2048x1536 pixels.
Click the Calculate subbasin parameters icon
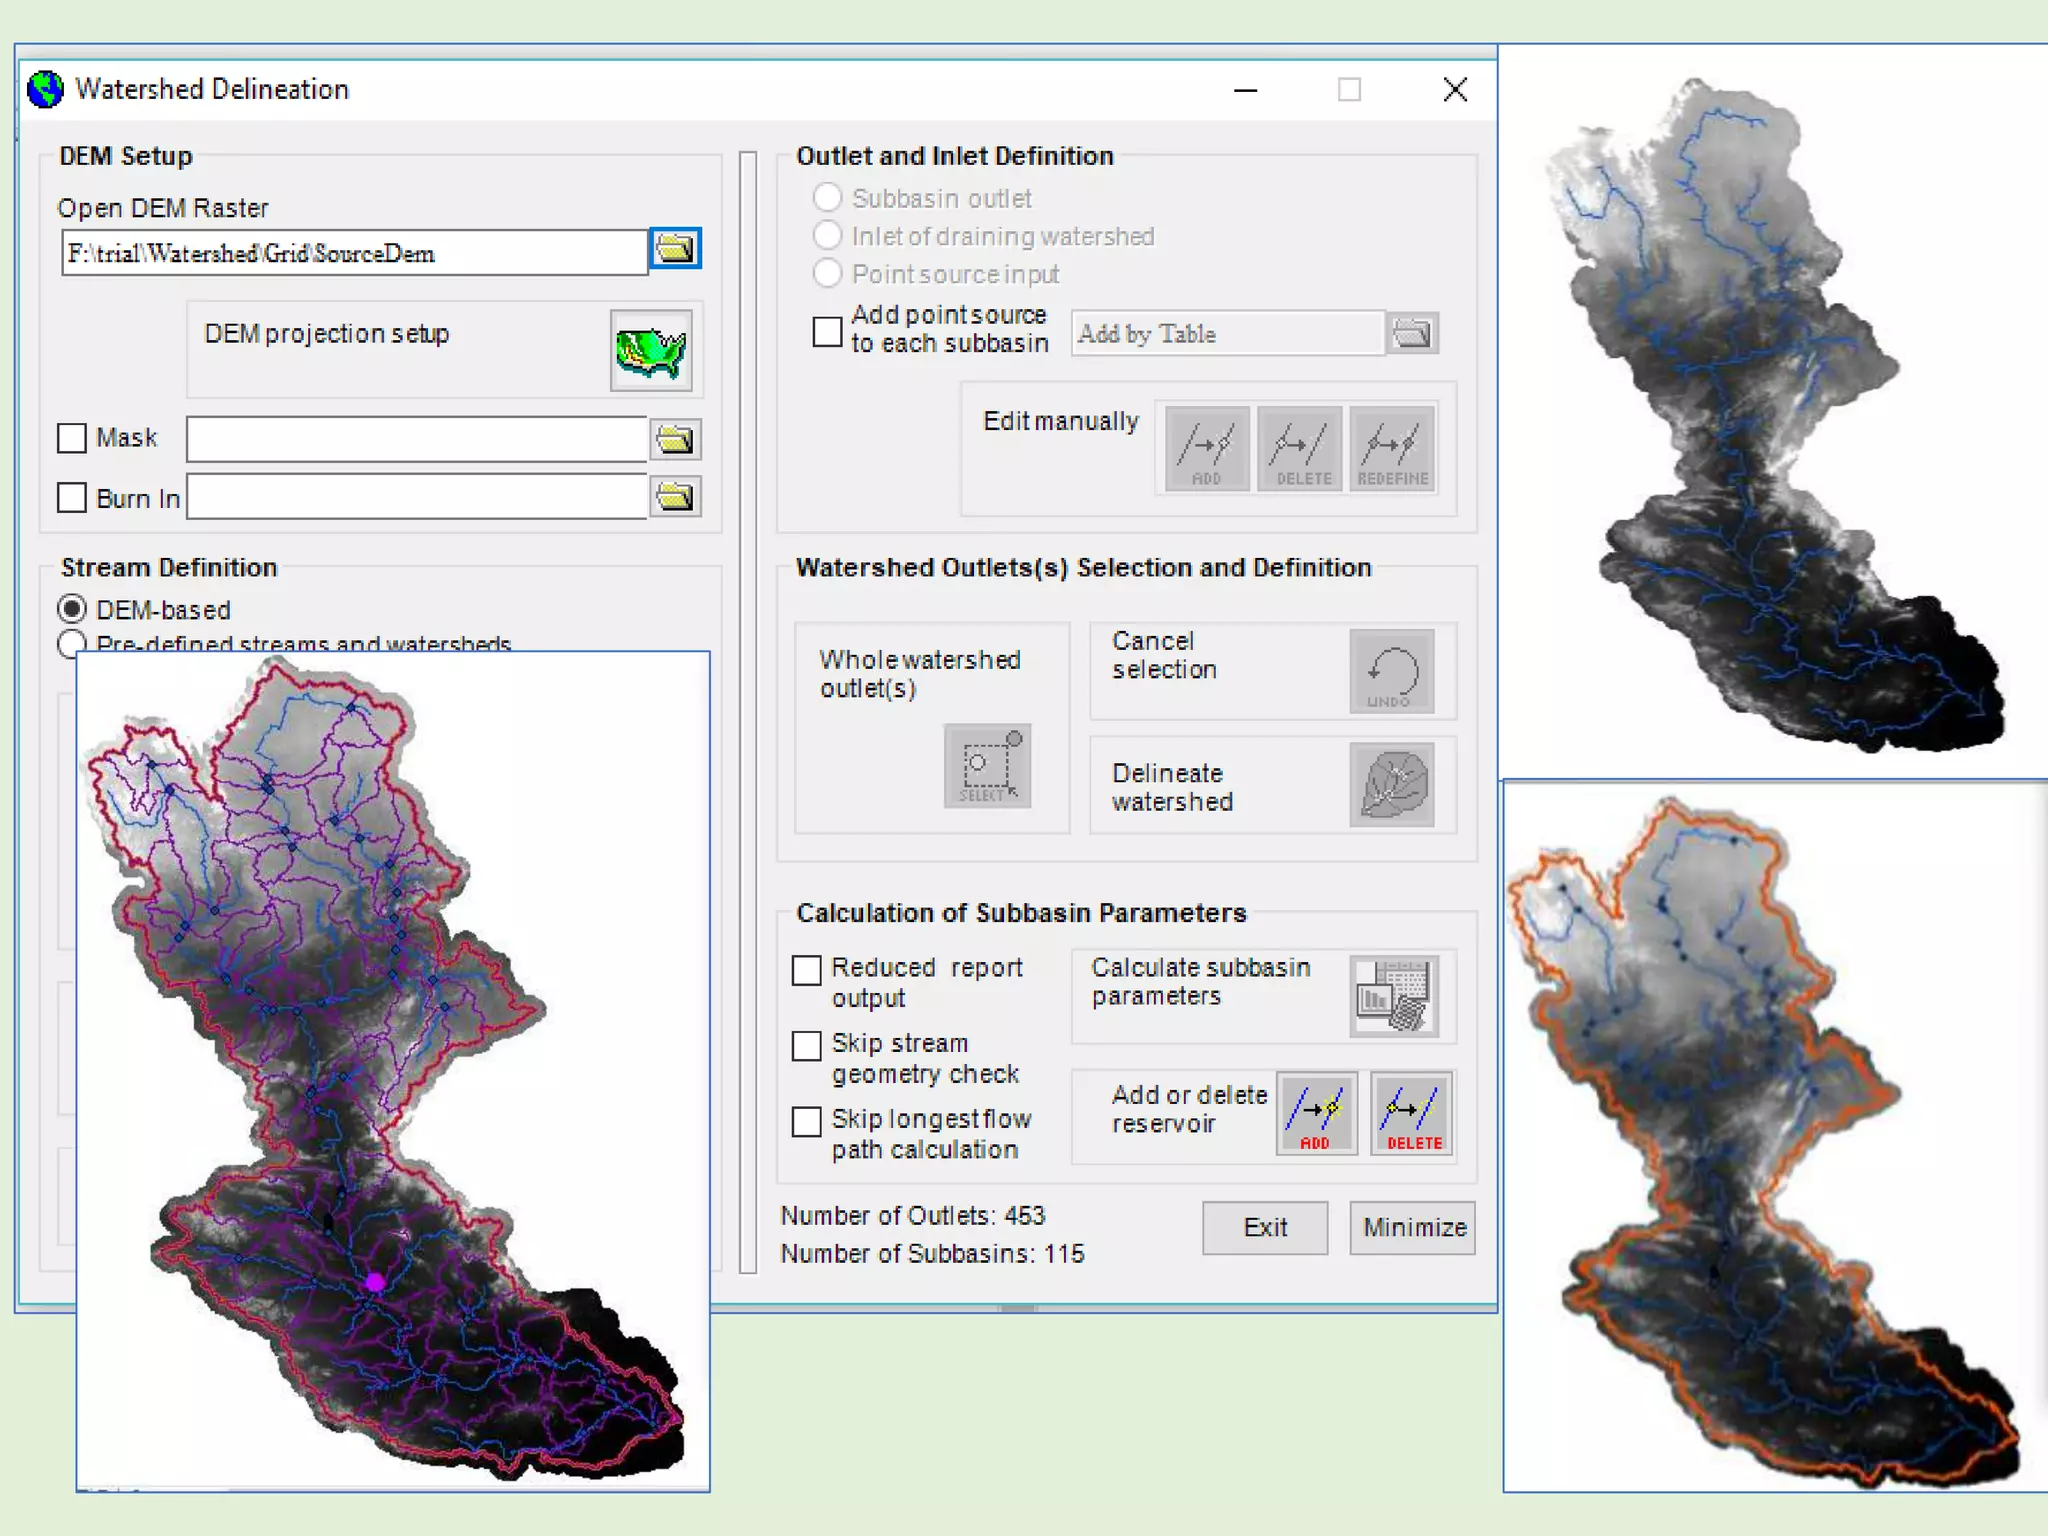pos(1393,996)
